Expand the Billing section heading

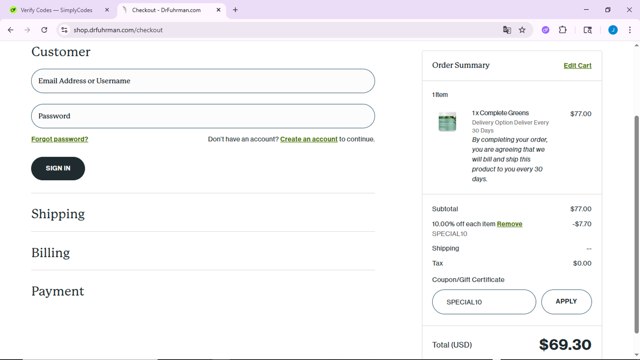(51, 253)
